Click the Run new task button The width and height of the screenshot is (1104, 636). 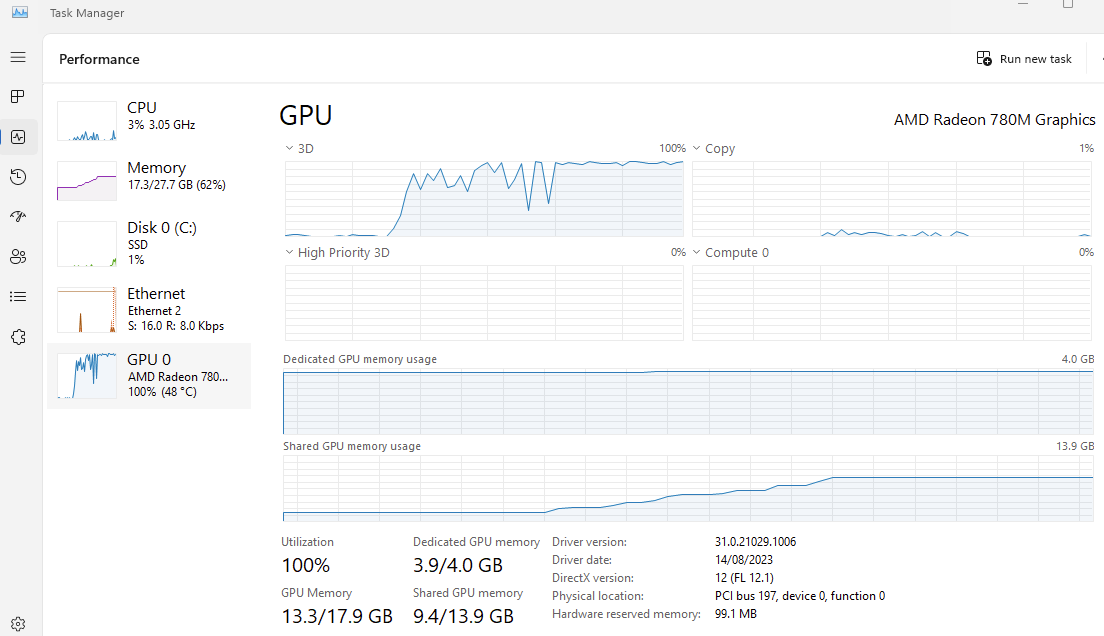[1024, 59]
